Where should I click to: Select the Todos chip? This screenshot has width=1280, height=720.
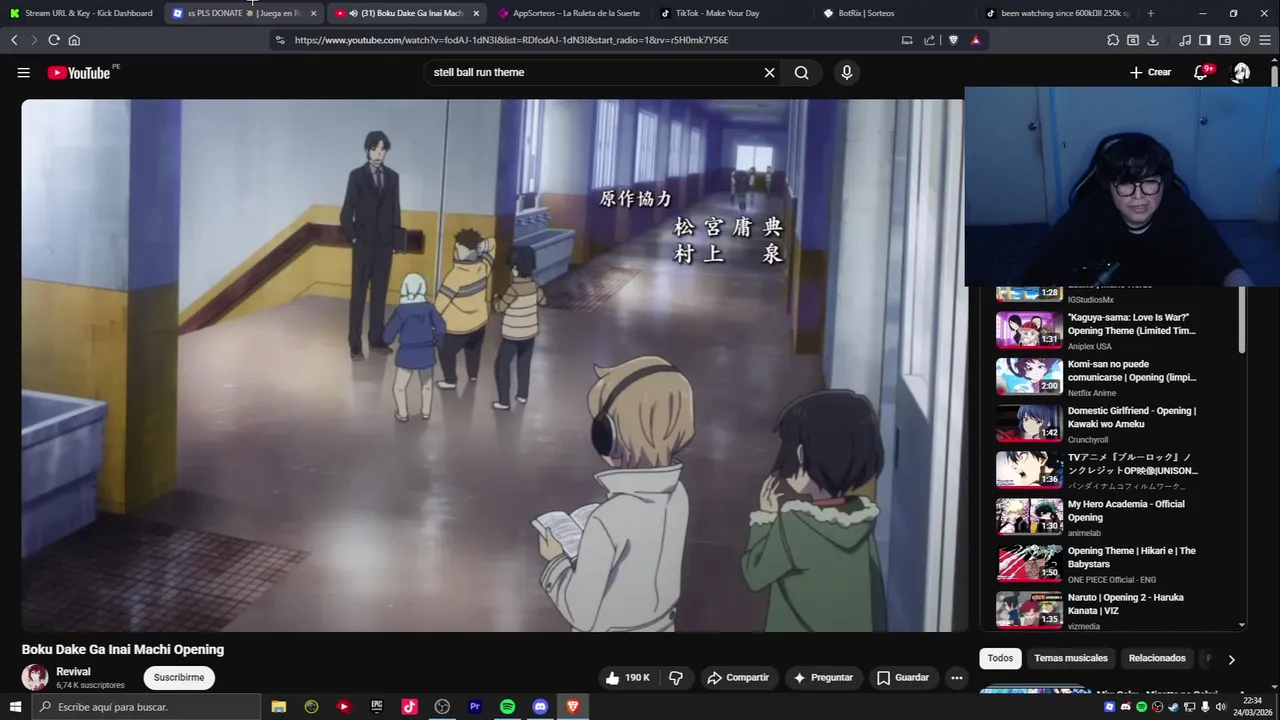[x=1000, y=658]
